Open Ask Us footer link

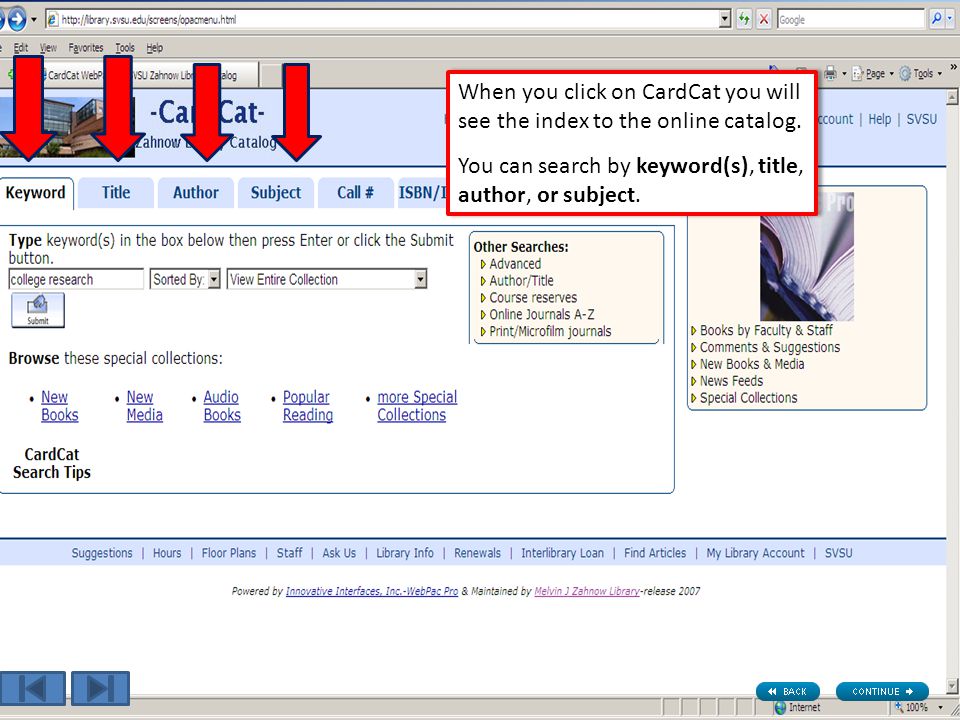339,553
